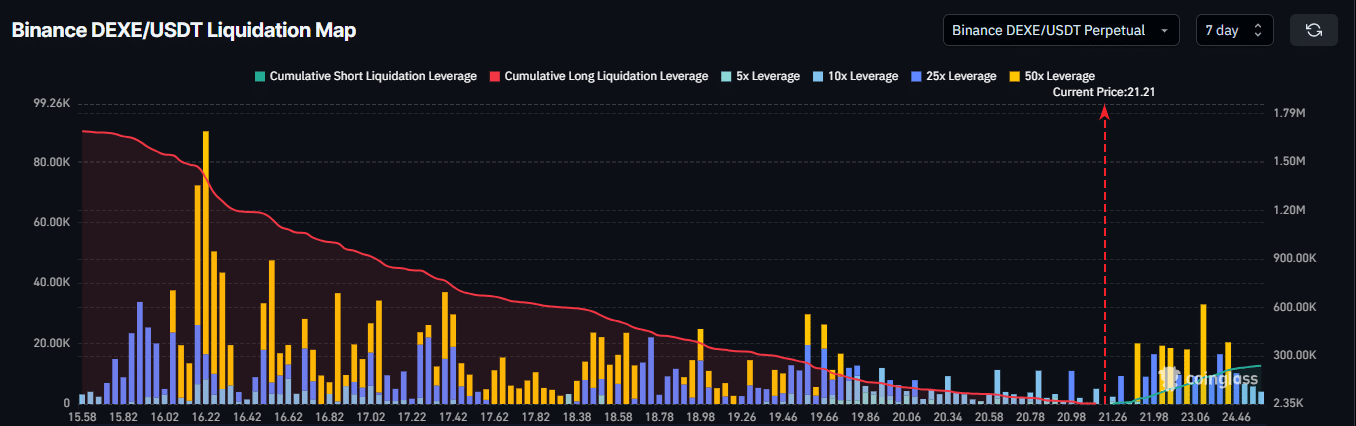The image size is (1356, 426).
Task: Click the green Cumulative Short legend swatch
Action: pos(261,76)
